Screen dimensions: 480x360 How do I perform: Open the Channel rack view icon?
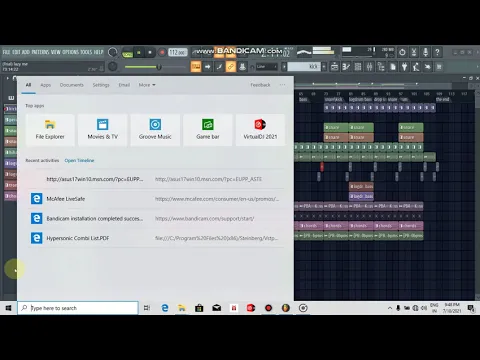[358, 67]
